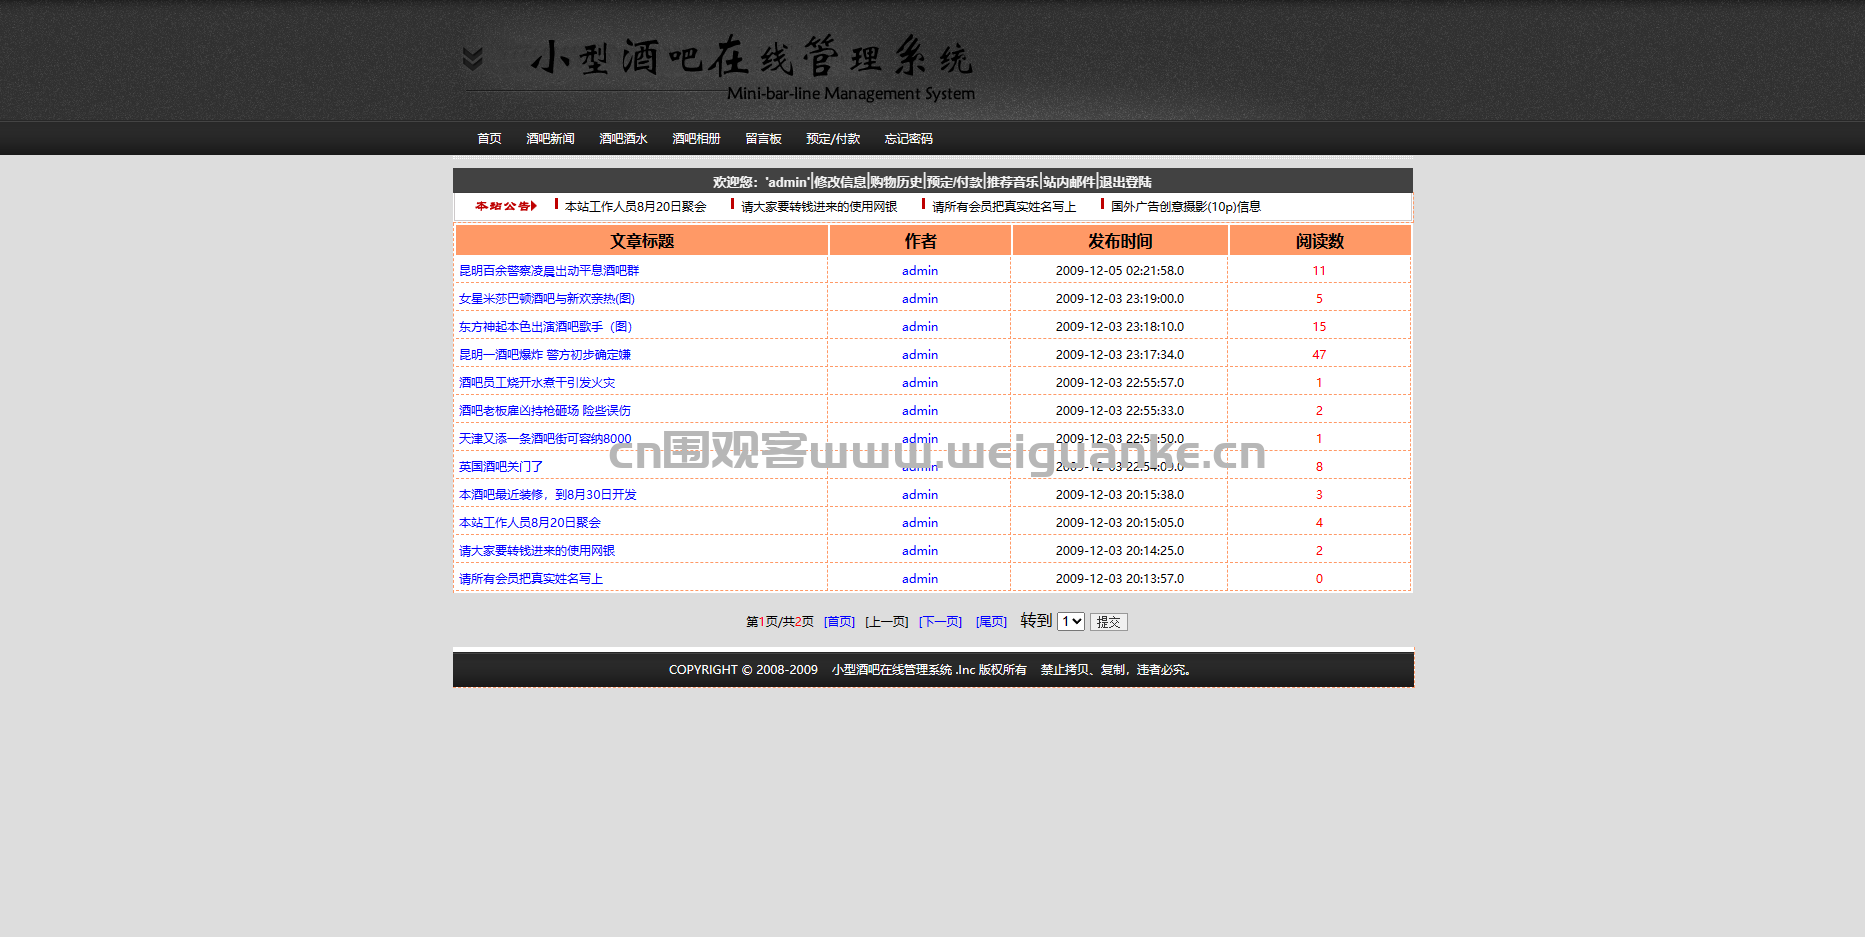This screenshot has height=937, width=1865.
Task: Click 退出登陆 to log out
Action: [x=1126, y=182]
